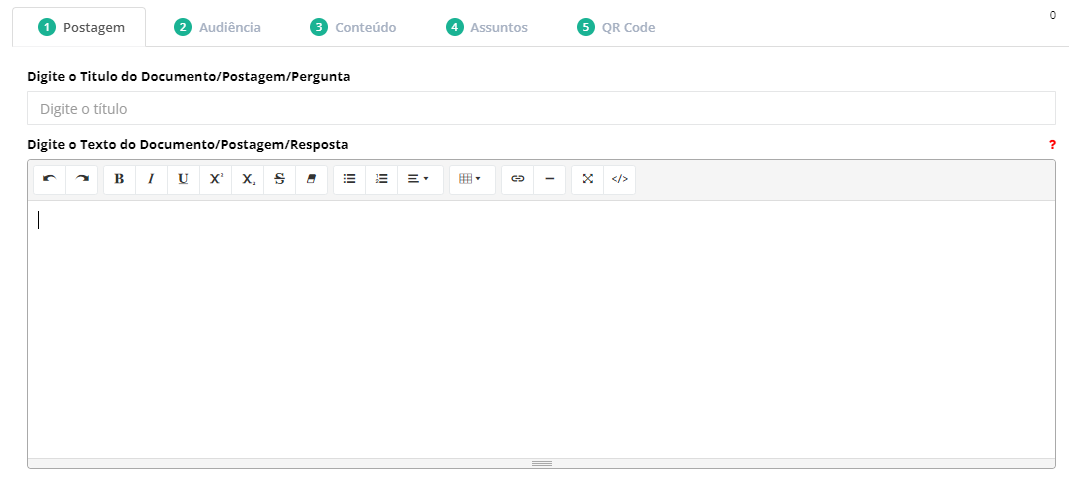Insert a hyperlink with the link icon
The image size is (1069, 482).
coord(517,179)
